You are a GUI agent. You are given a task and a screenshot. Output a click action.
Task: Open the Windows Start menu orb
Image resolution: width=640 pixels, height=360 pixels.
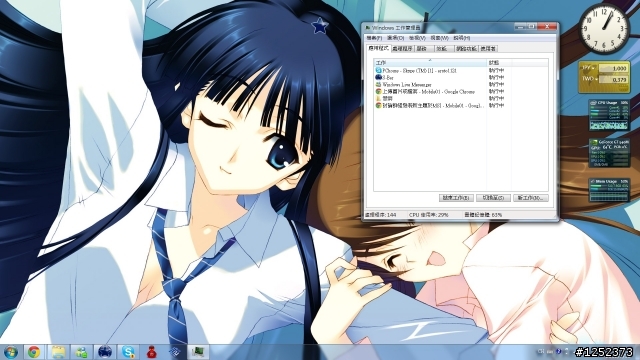click(11, 352)
